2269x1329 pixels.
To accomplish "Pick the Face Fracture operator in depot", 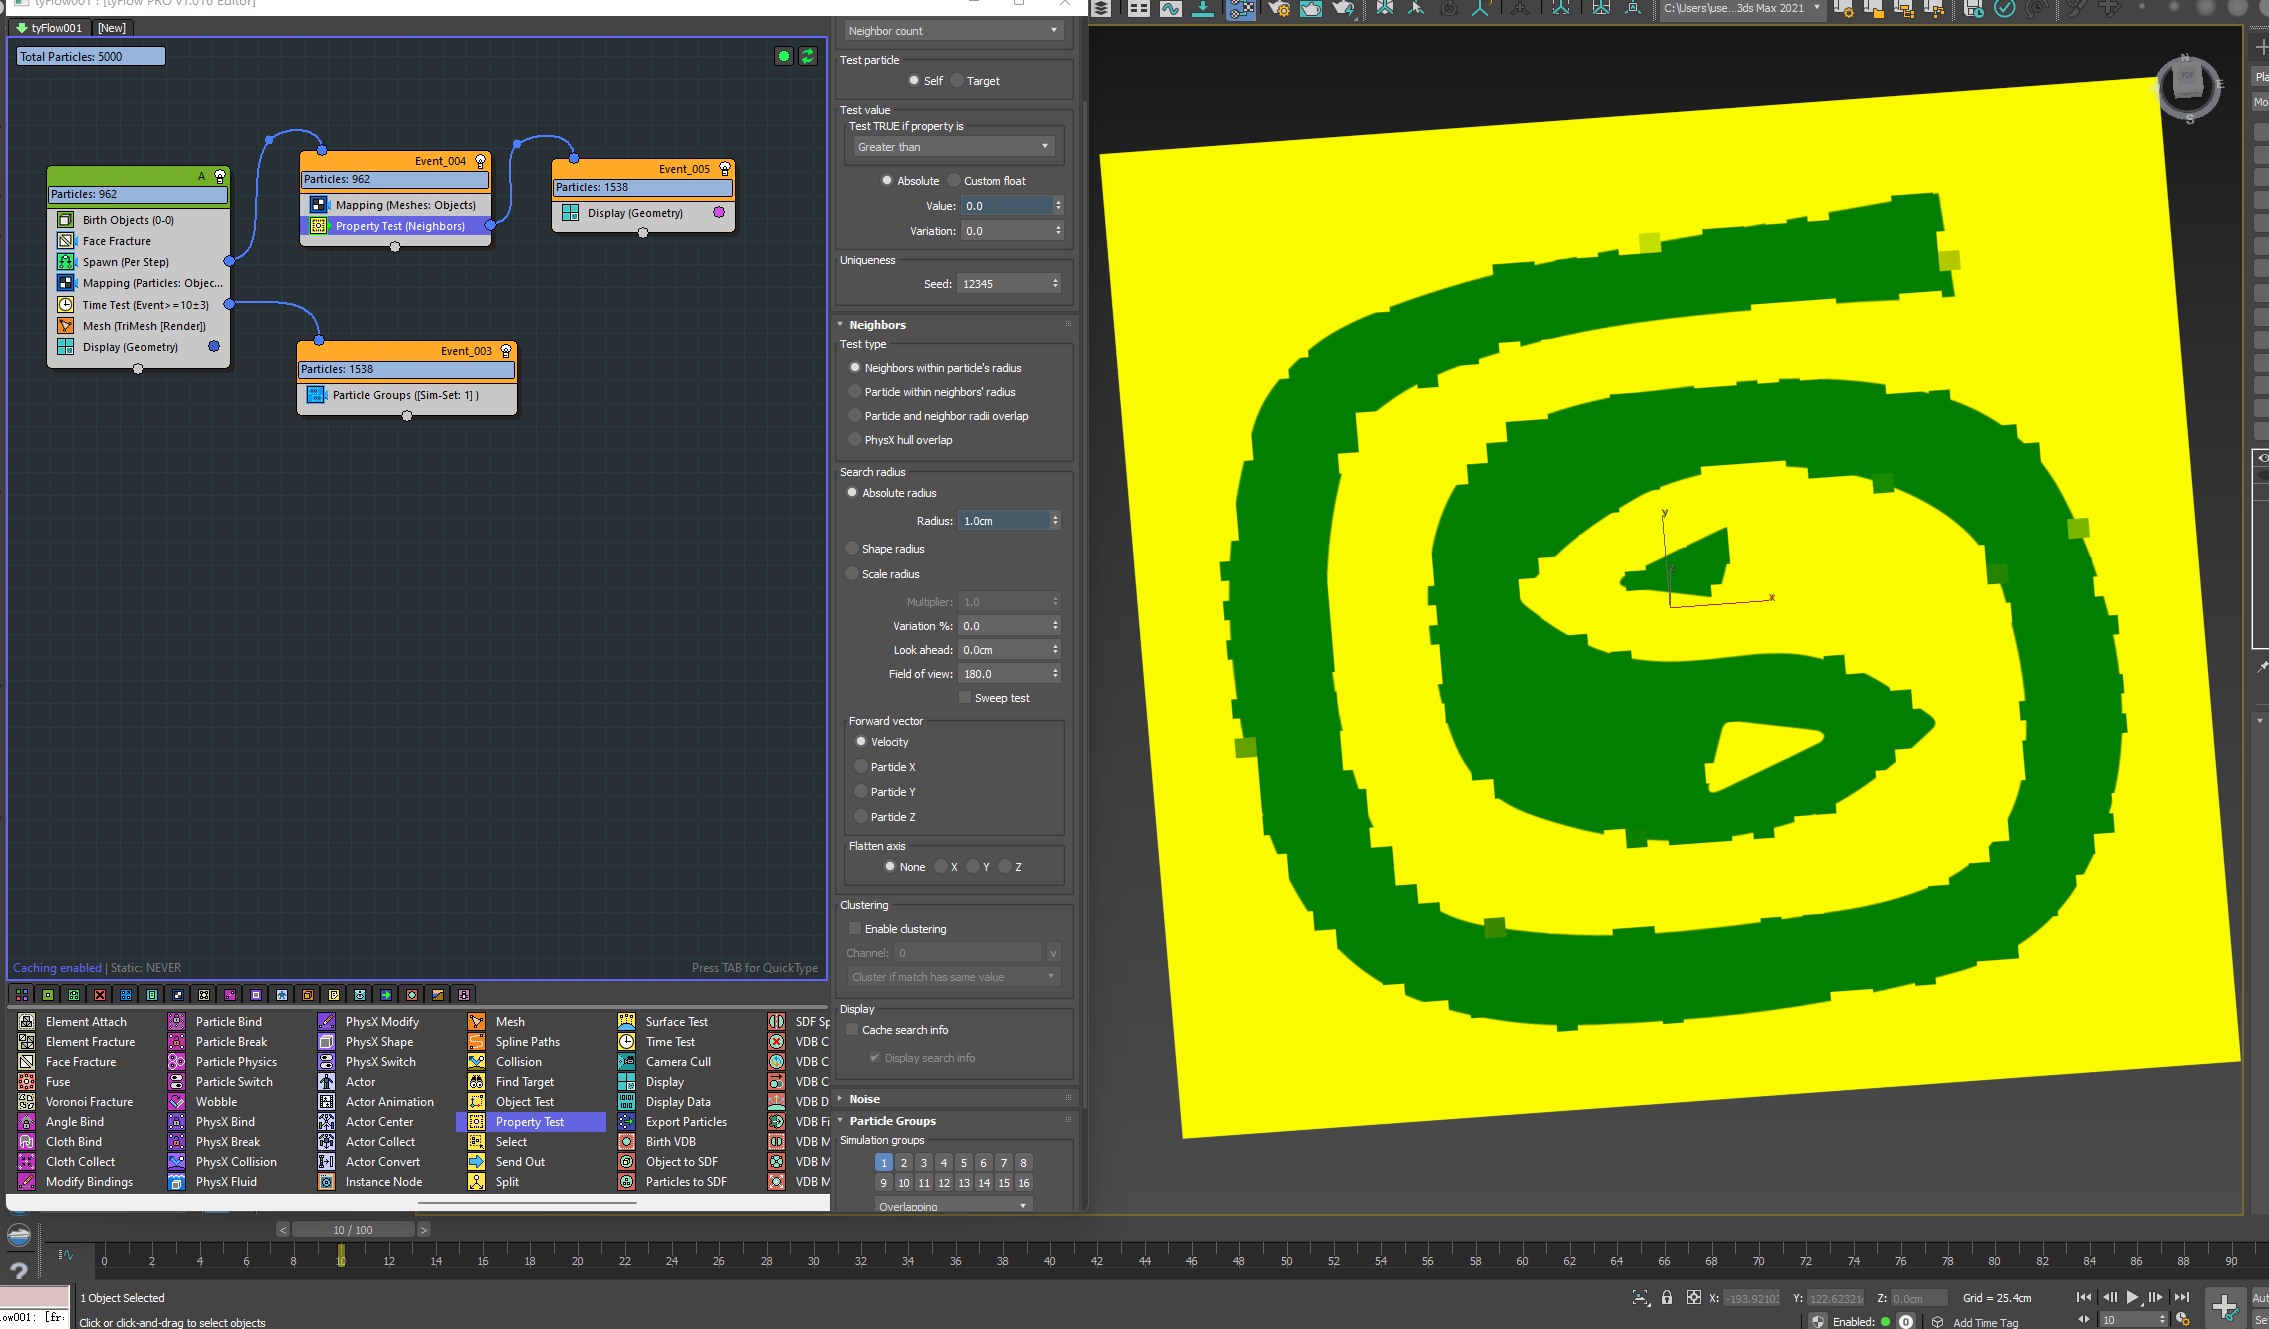I will 81,1061.
